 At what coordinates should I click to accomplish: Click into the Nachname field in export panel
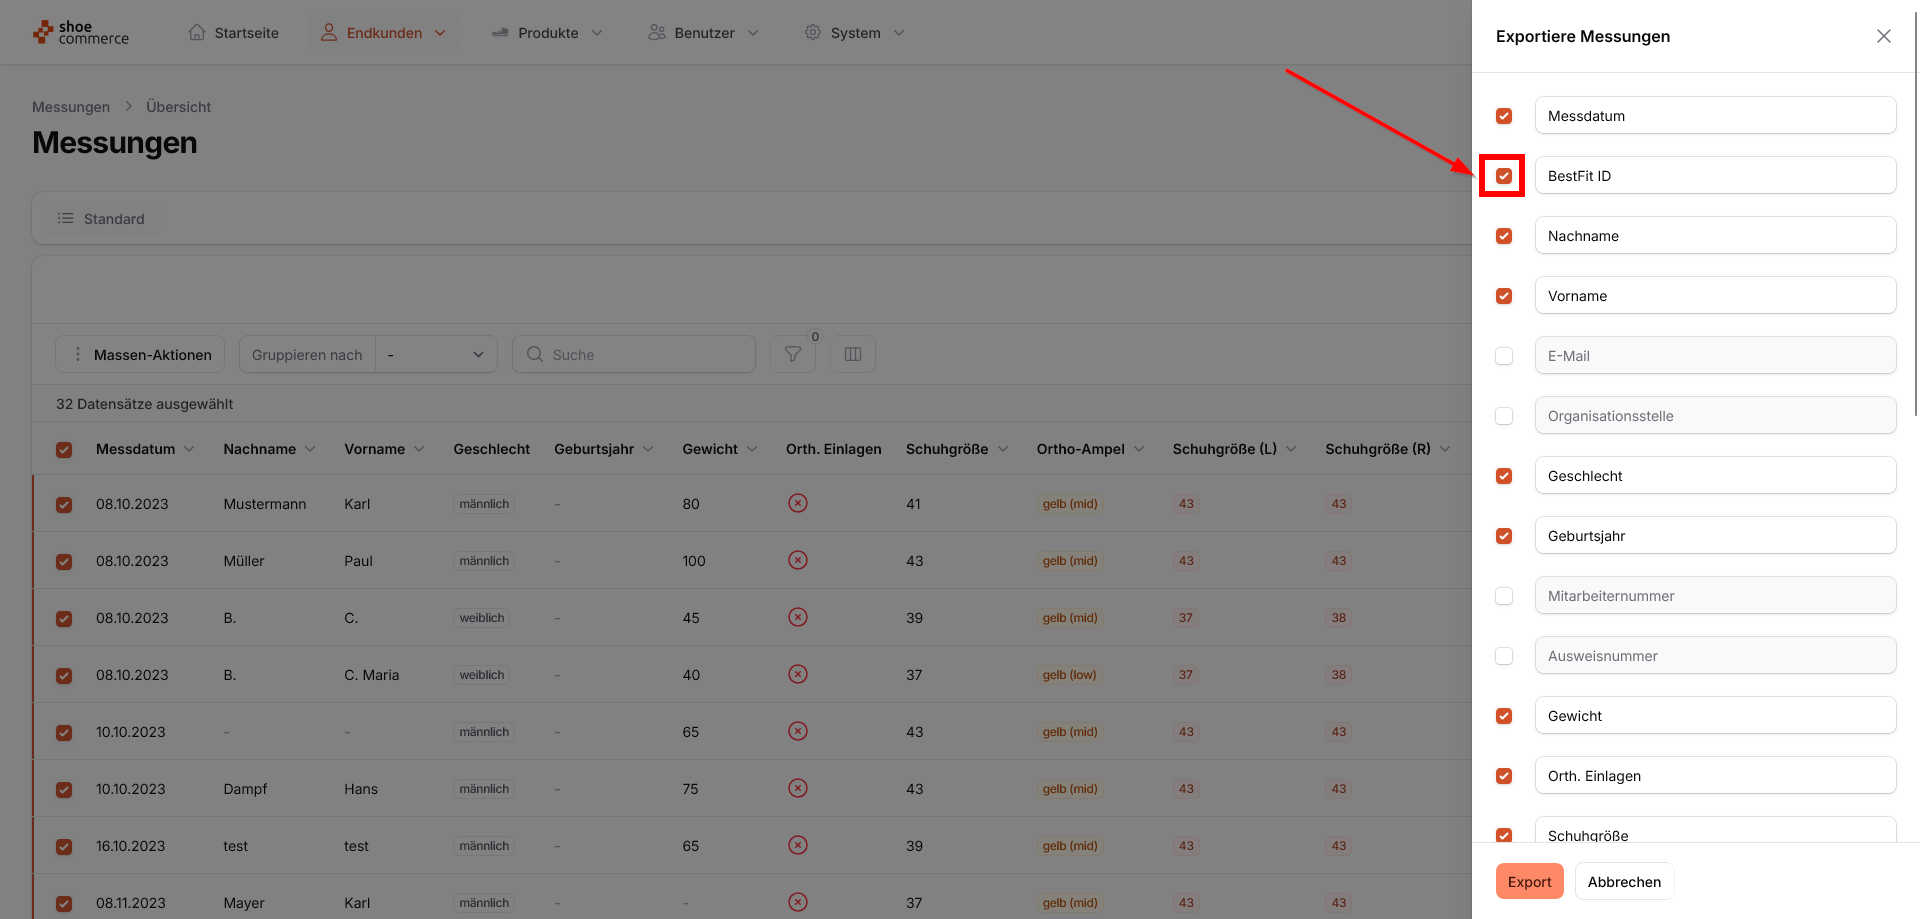coord(1714,236)
